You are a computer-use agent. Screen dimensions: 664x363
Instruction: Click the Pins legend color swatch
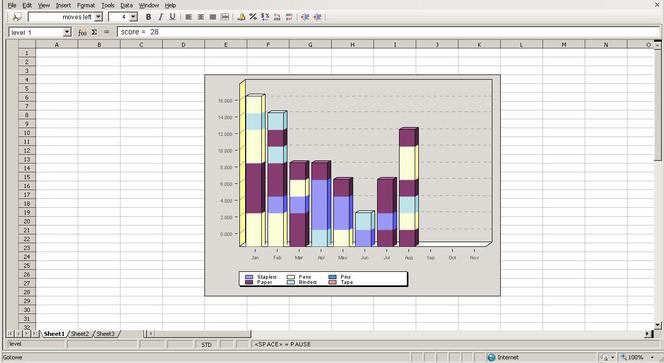click(333, 277)
